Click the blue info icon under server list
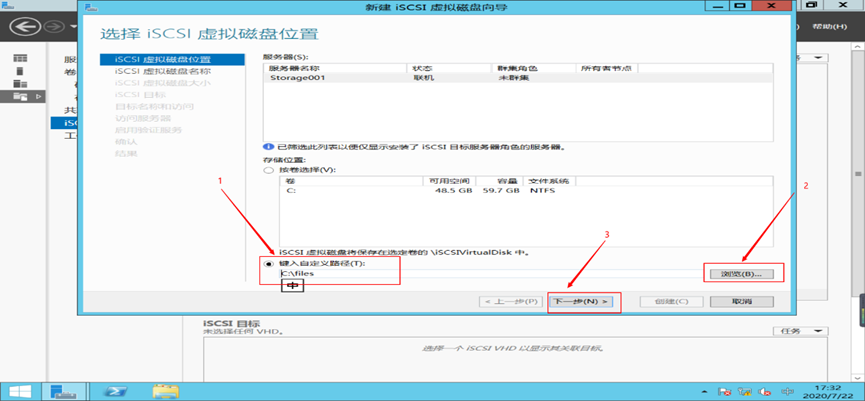This screenshot has height=401, width=865. (x=269, y=147)
